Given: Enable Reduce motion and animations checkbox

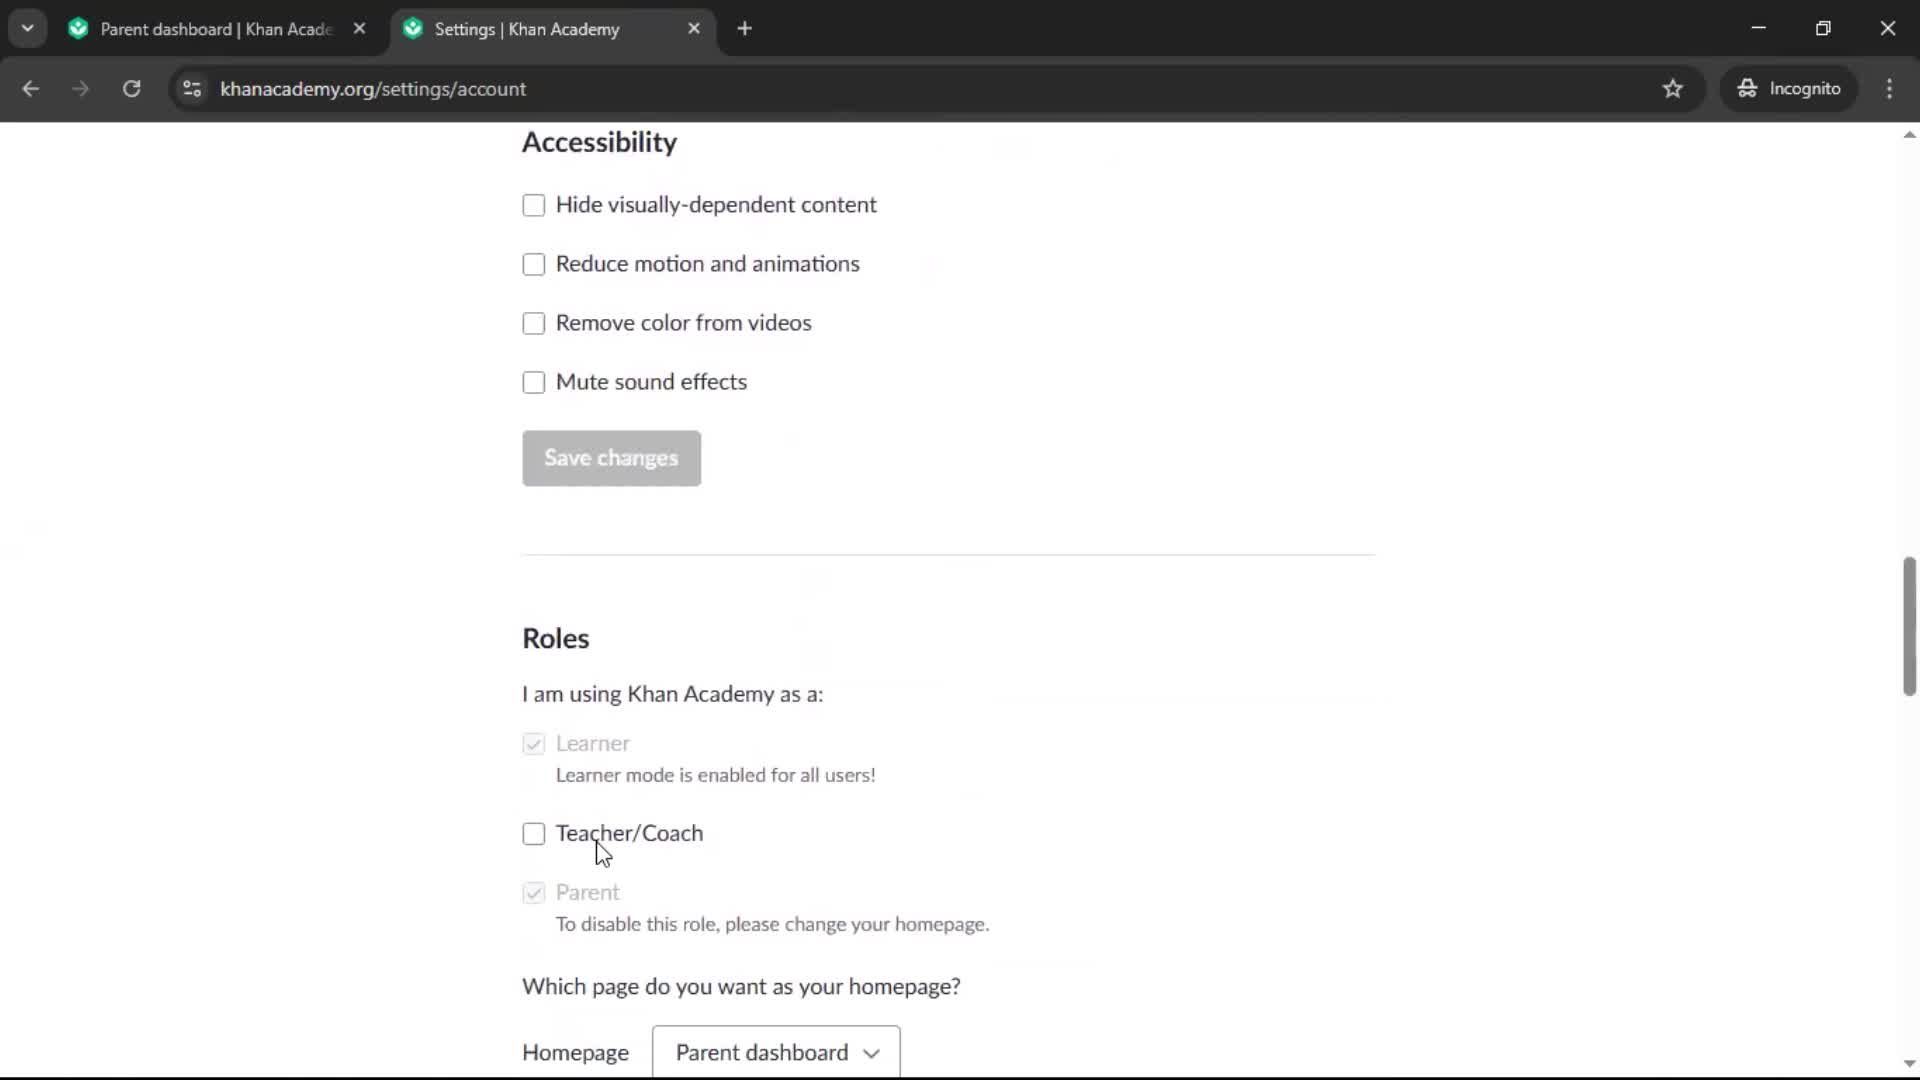Looking at the screenshot, I should (x=534, y=264).
